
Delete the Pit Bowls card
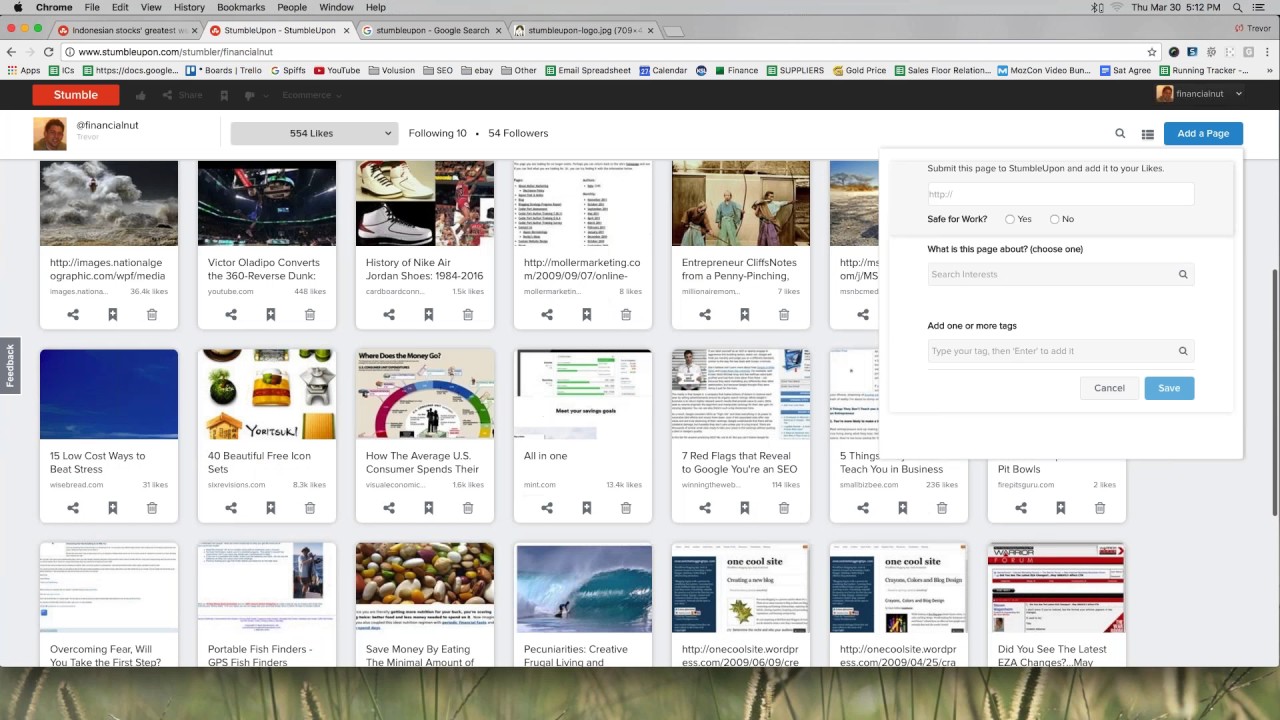point(1100,508)
